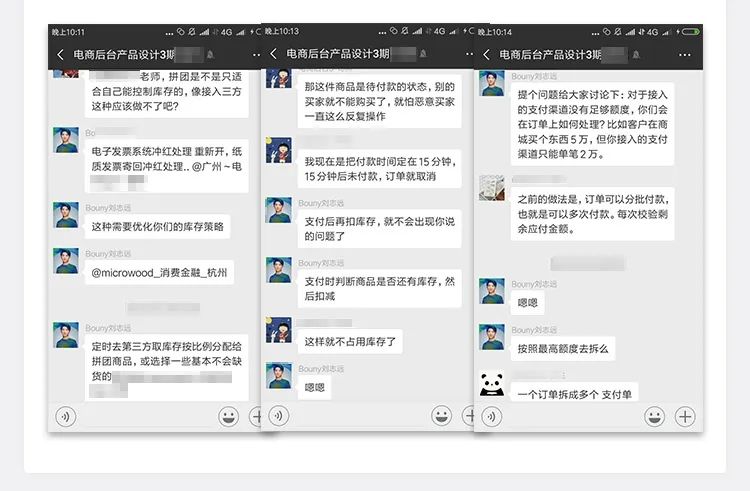
Task: Tap group title 电商后台产品设计3期 in 10:13 chat
Action: pos(337,54)
